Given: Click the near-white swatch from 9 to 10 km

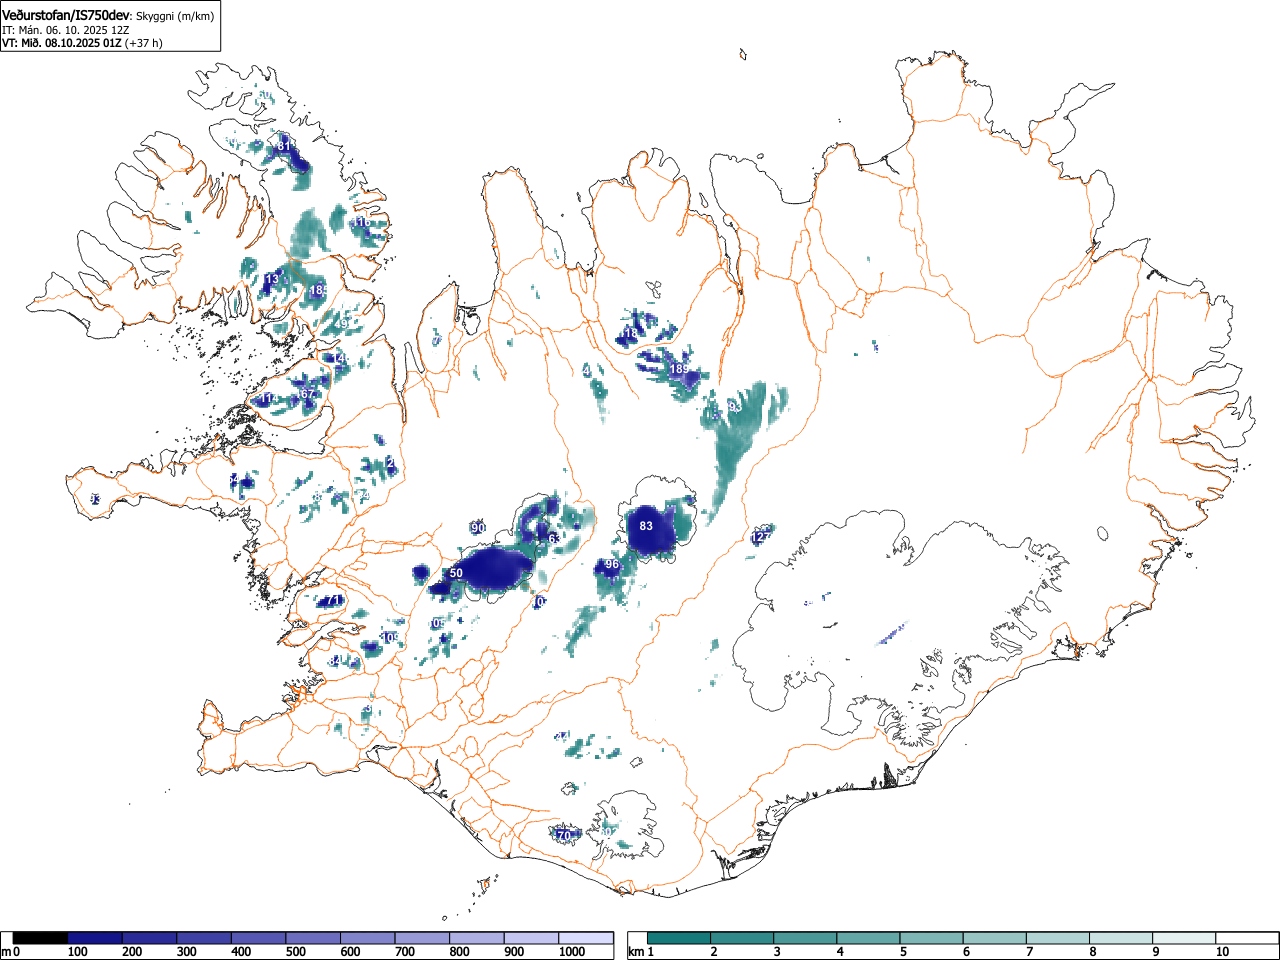Looking at the screenshot, I should pyautogui.click(x=1184, y=938).
